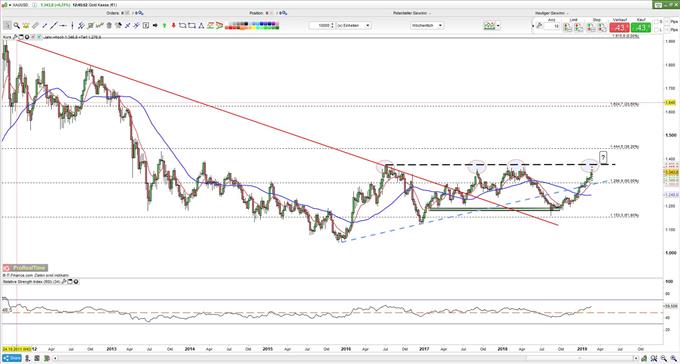
Task: Select the horizontal line tool
Action: click(x=63, y=25)
